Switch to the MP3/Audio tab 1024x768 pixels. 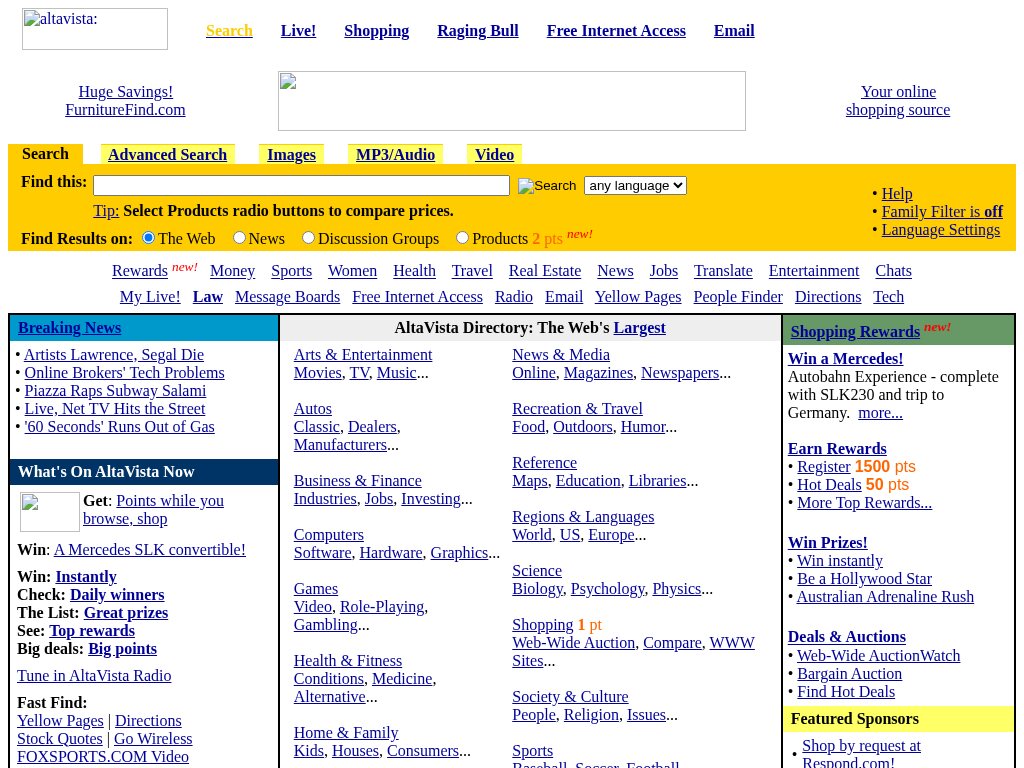[395, 155]
